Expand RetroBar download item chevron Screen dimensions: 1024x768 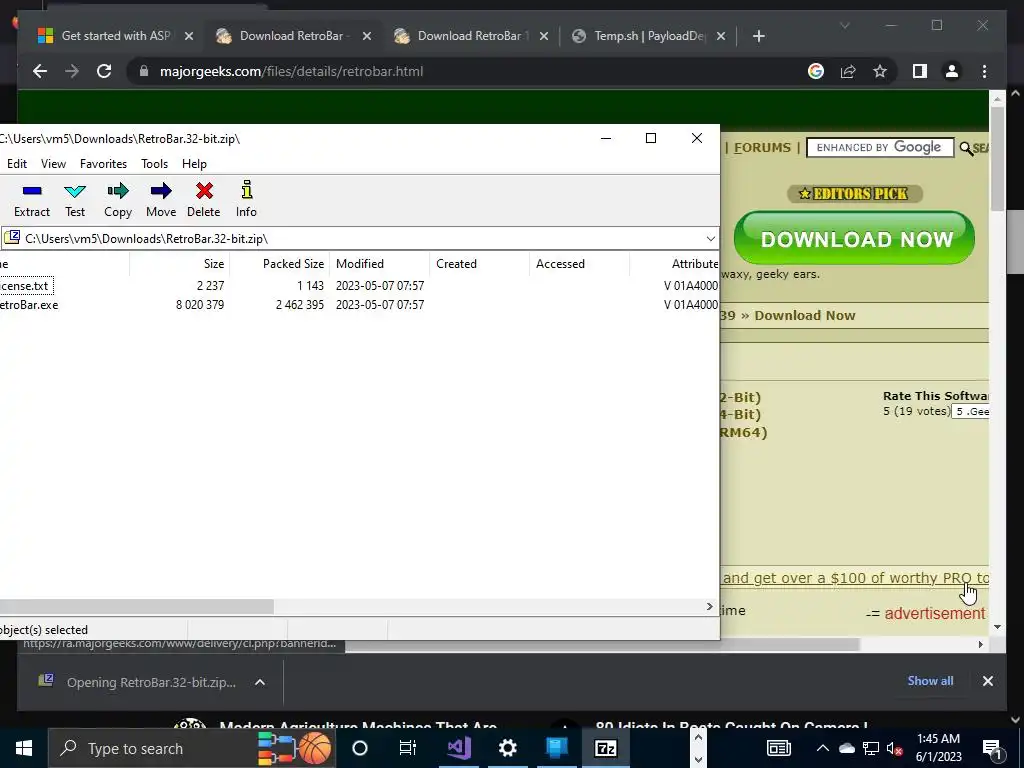pos(259,682)
